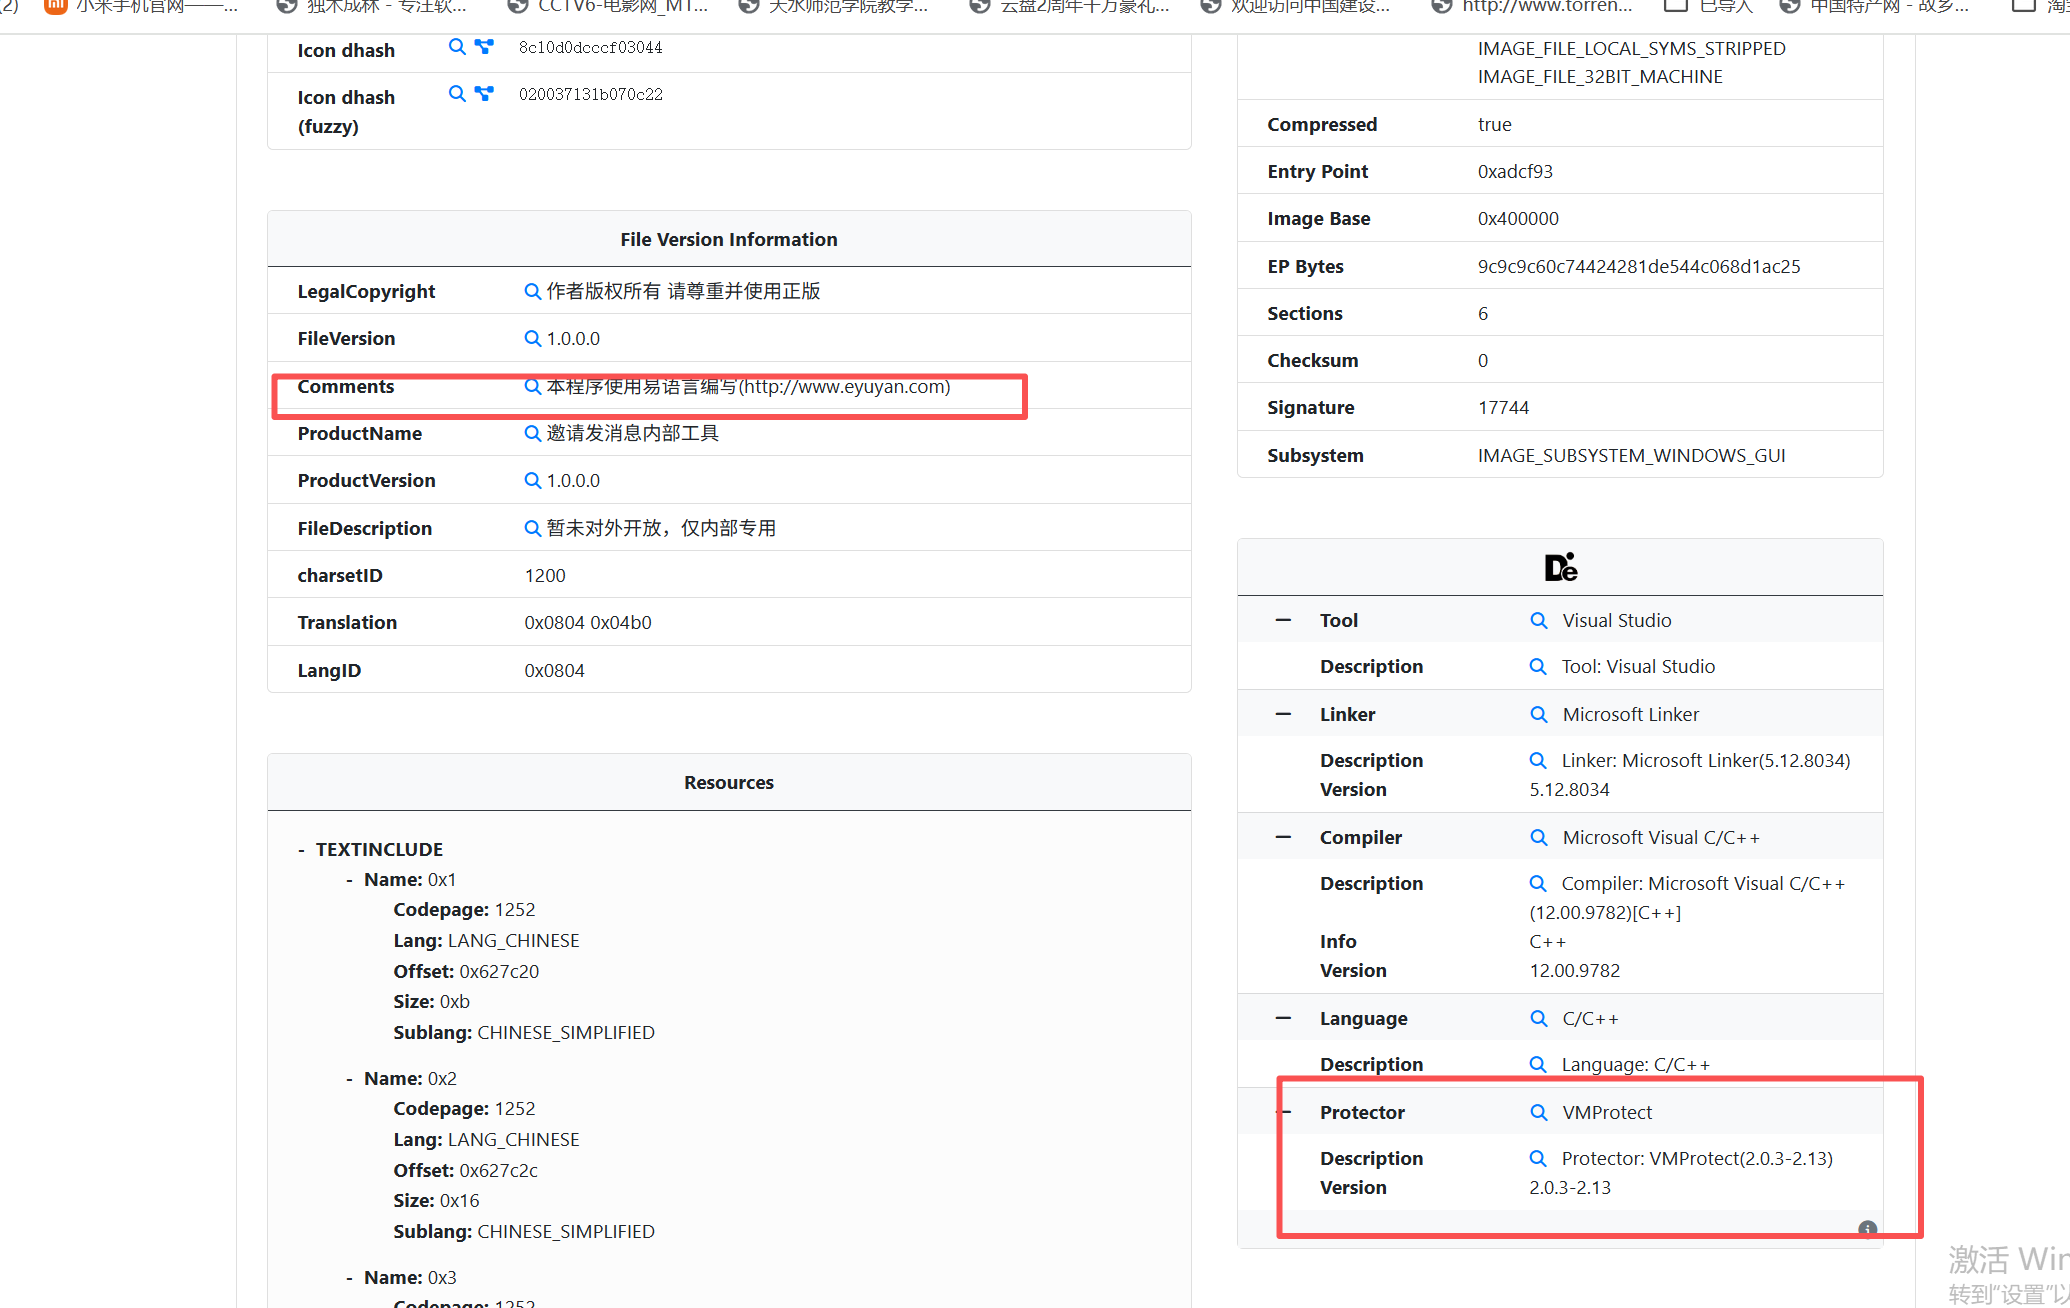
Task: Click search icon next to Icon dhash
Action: [457, 47]
